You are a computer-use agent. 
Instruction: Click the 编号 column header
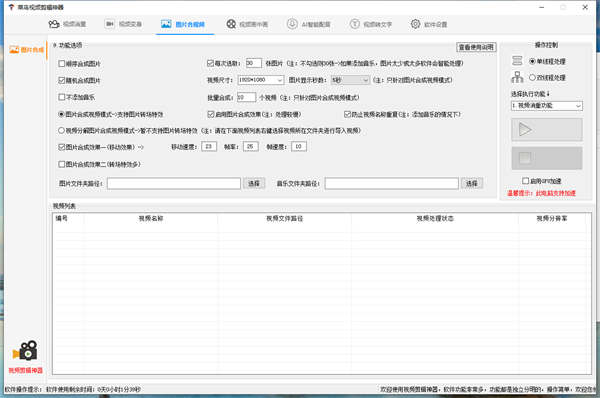62,218
